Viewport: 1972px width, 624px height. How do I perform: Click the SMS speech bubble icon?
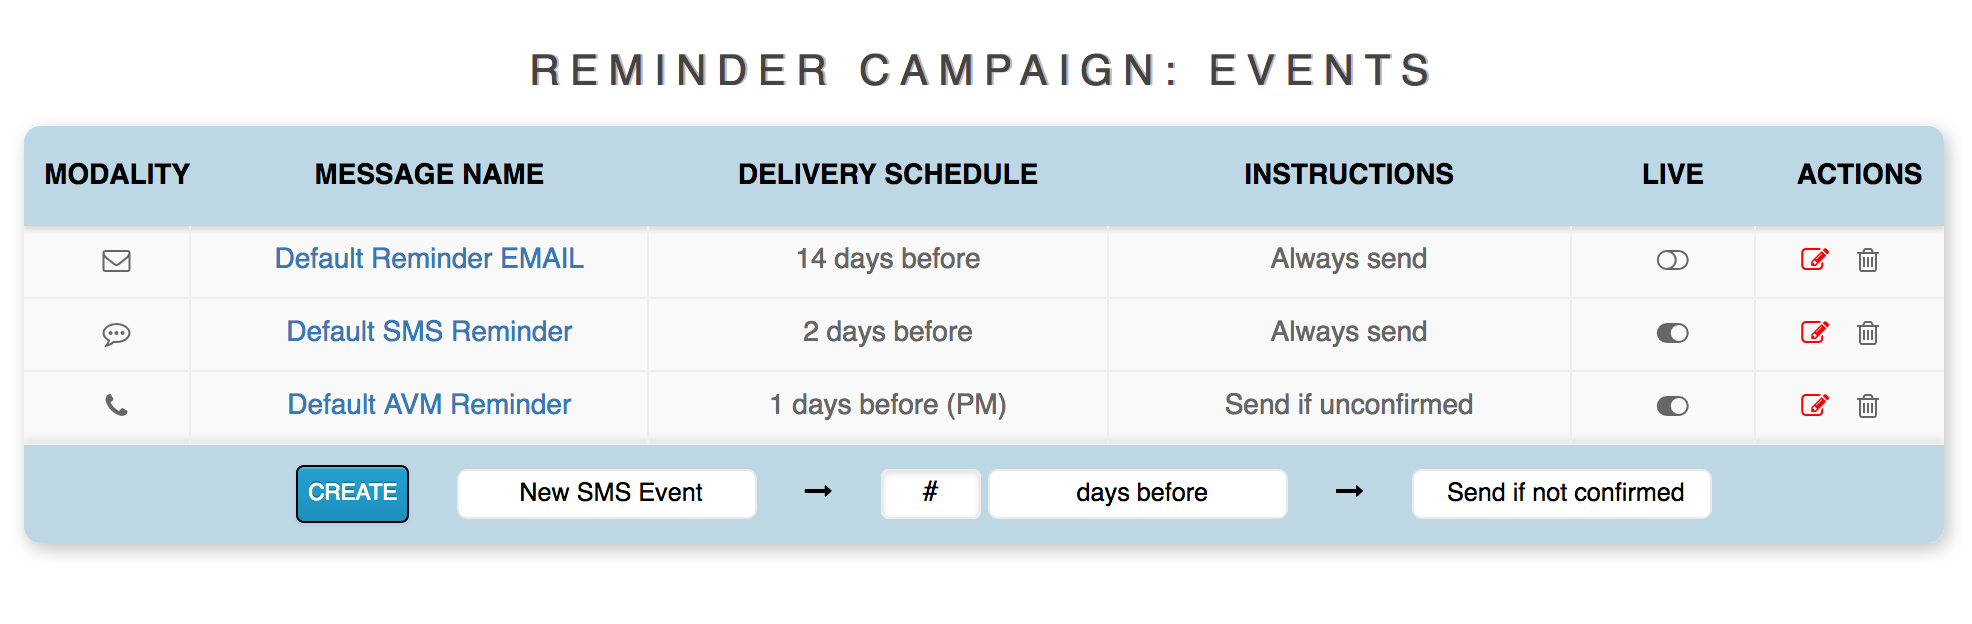click(117, 334)
